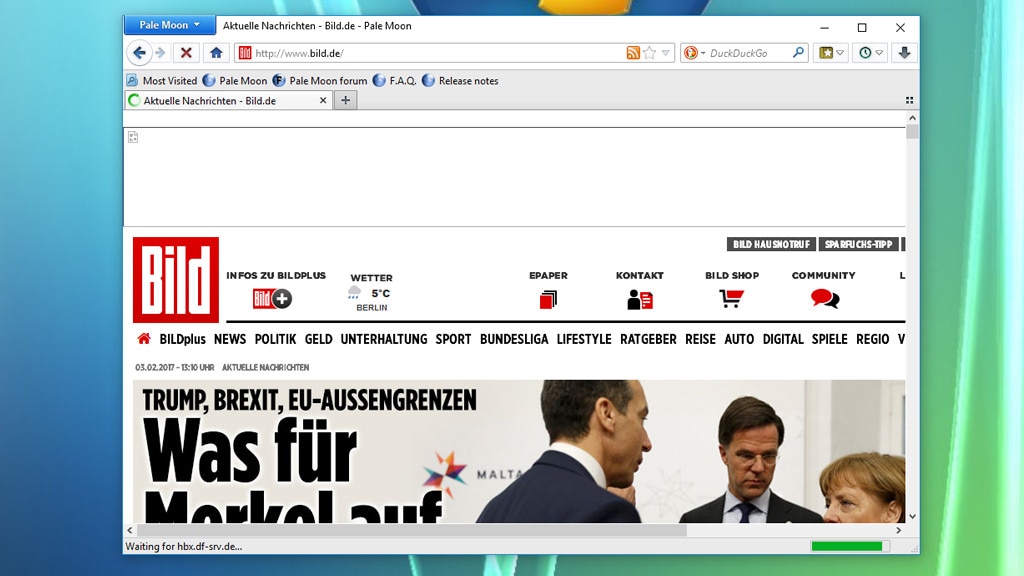This screenshot has width=1024, height=576.
Task: Click the Release notes bookmark
Action: (x=467, y=81)
